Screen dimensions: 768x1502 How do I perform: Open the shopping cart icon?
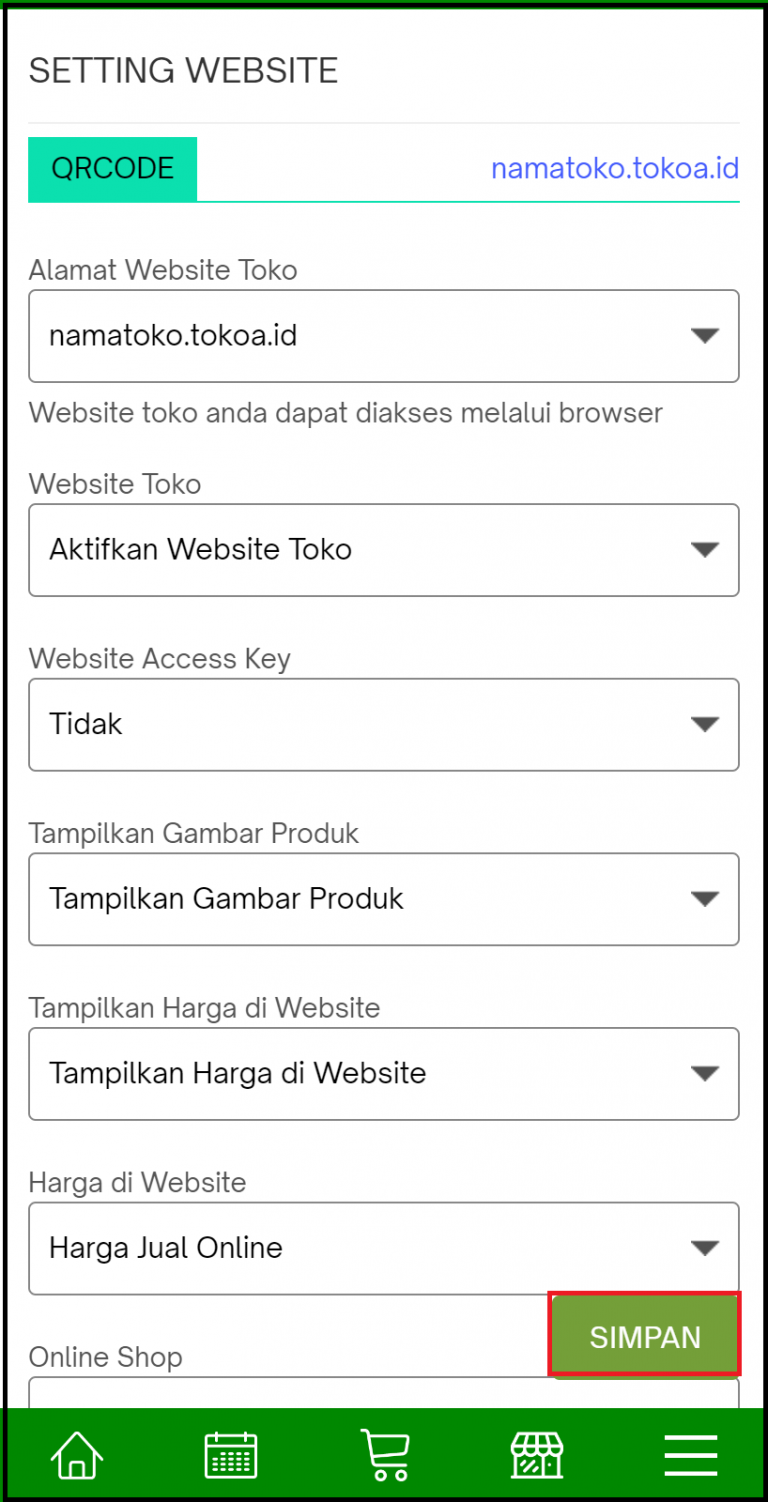point(384,1455)
